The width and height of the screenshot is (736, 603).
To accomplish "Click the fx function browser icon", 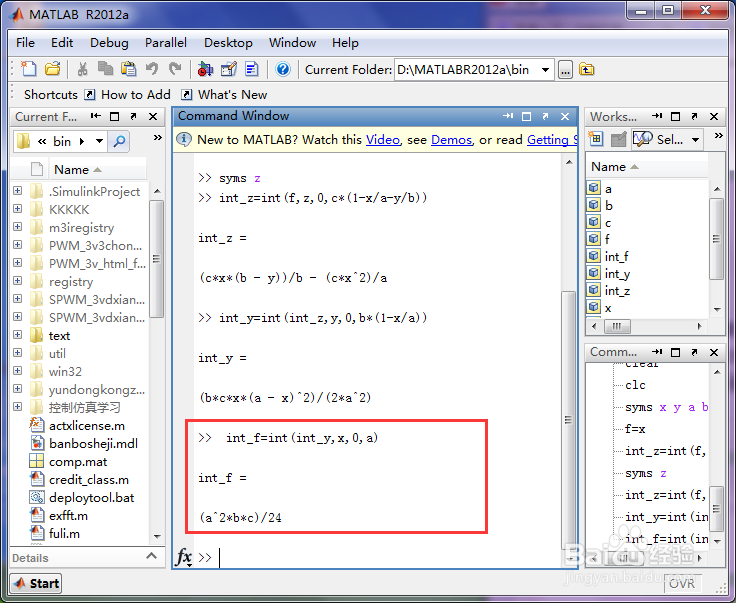I will [184, 557].
